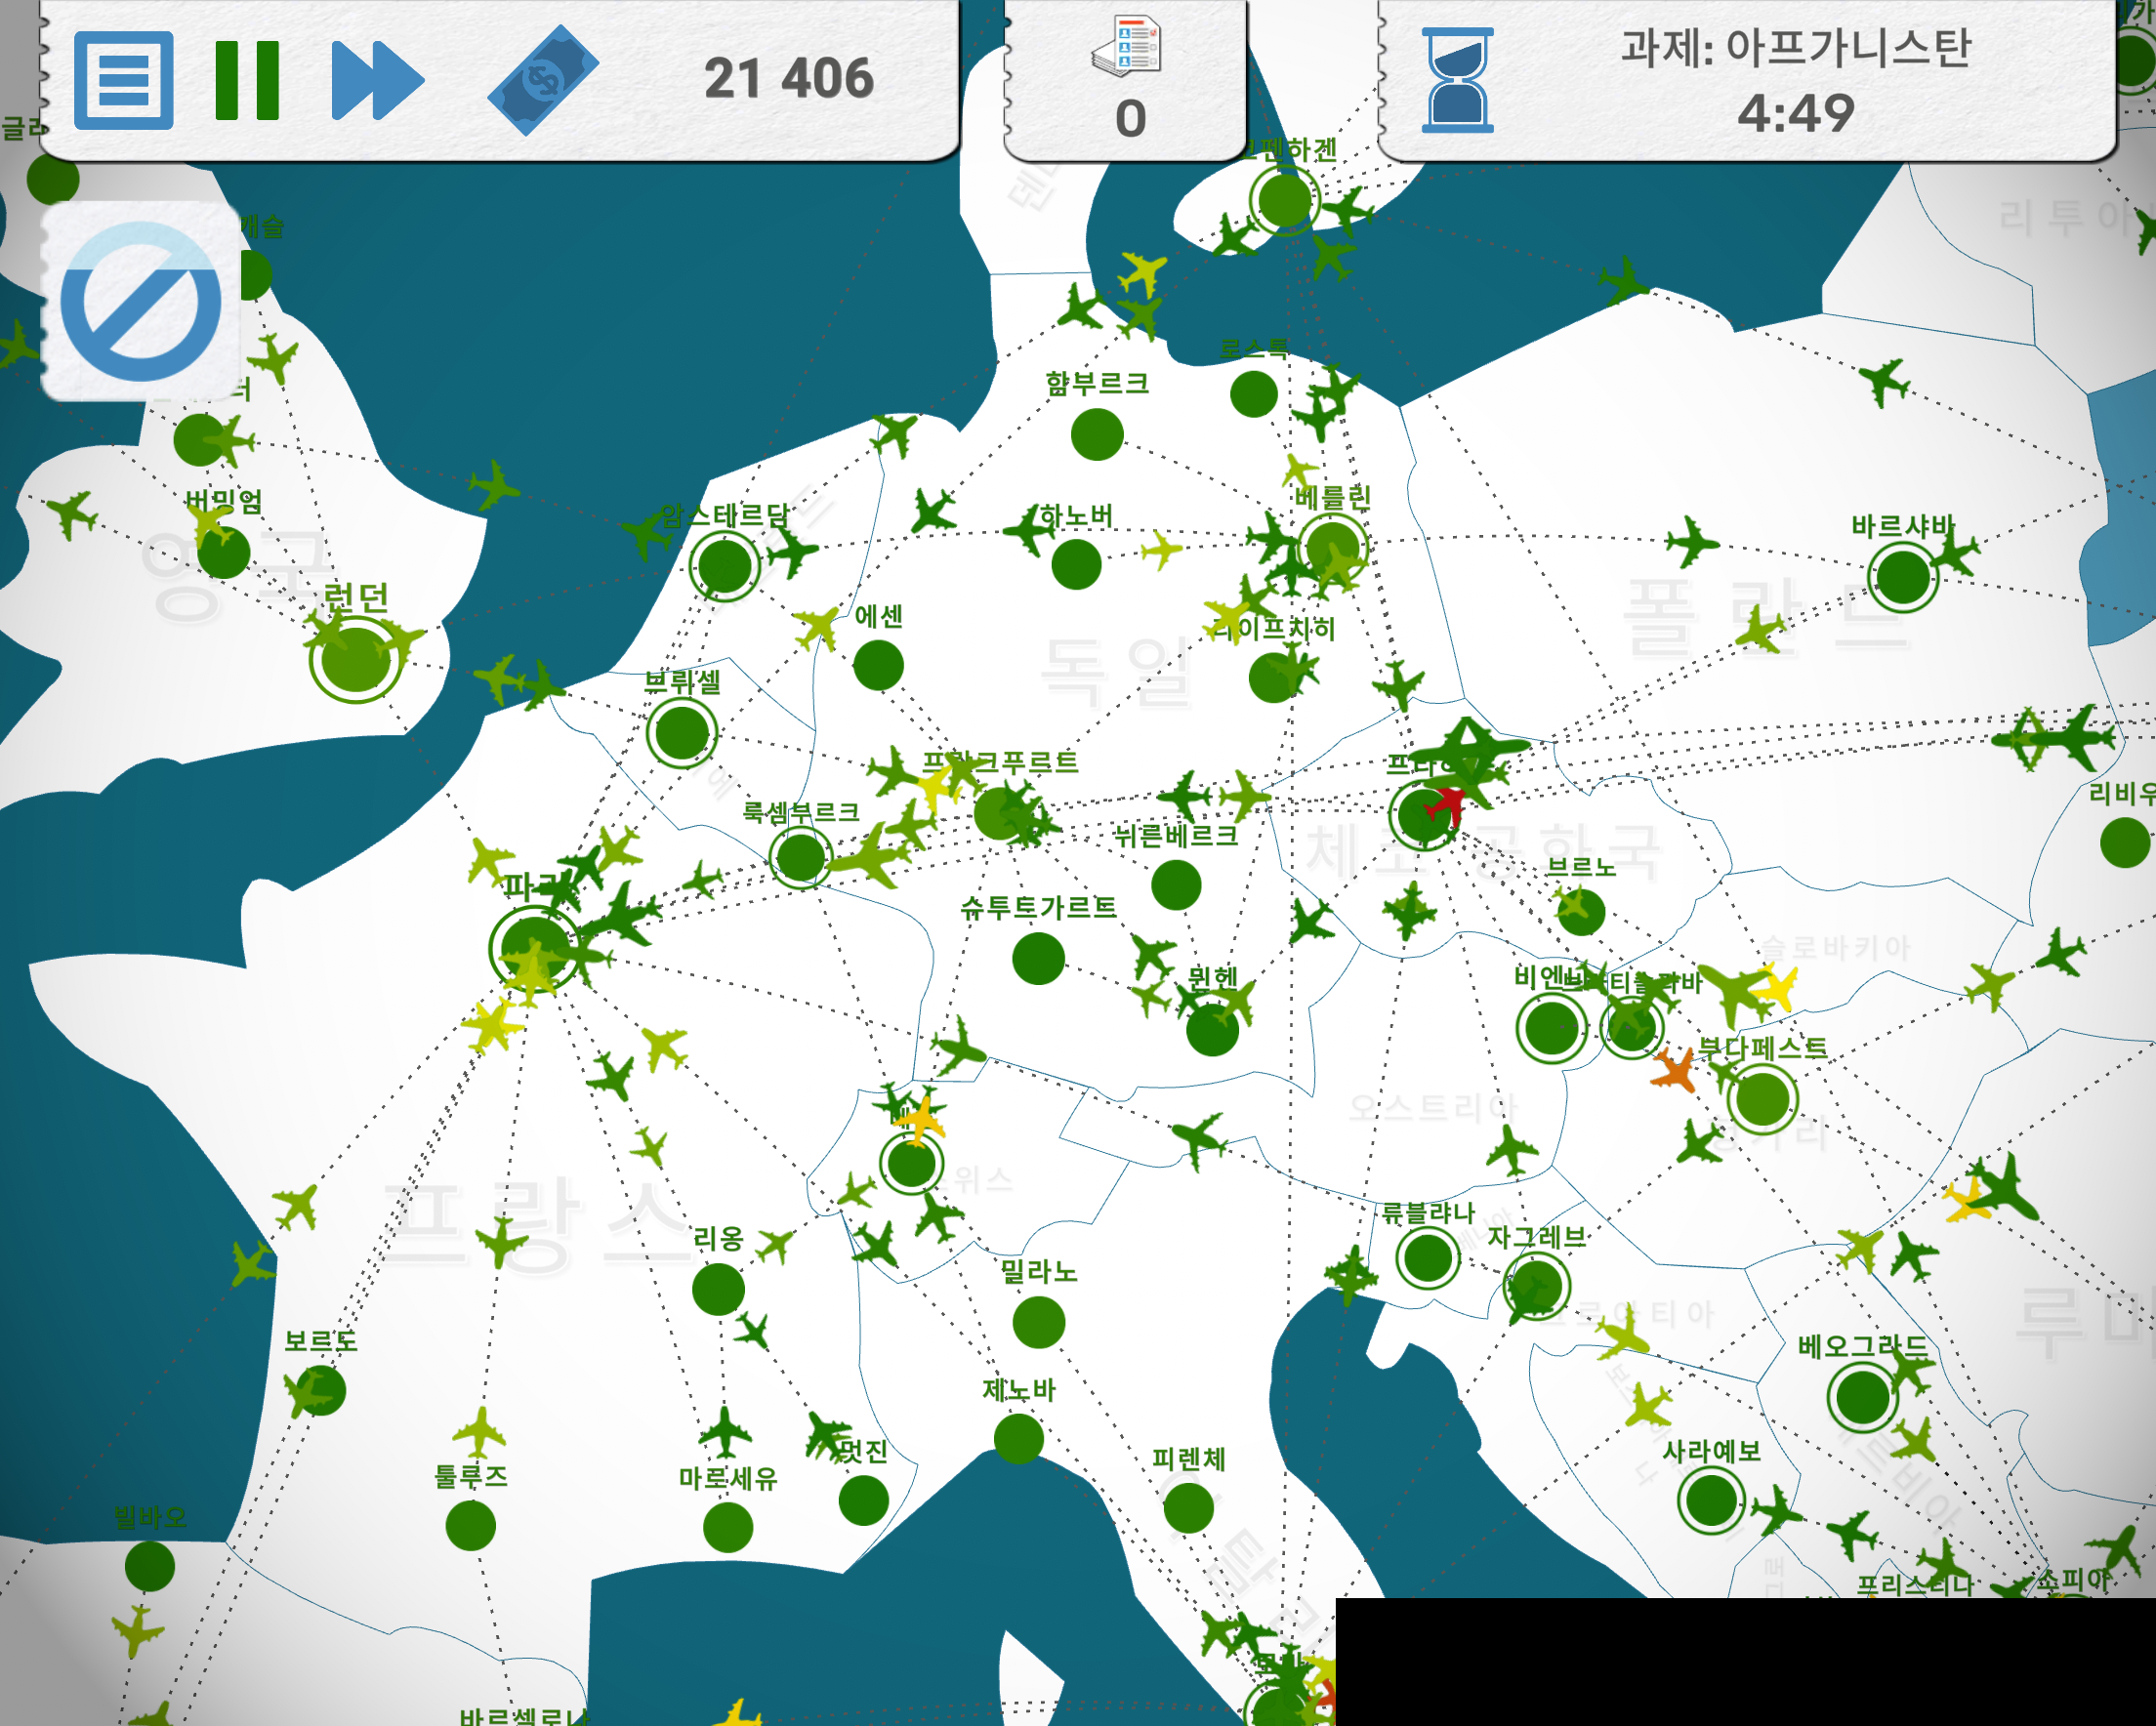
Task: Select the 암스테르담 airport node
Action: (725, 566)
